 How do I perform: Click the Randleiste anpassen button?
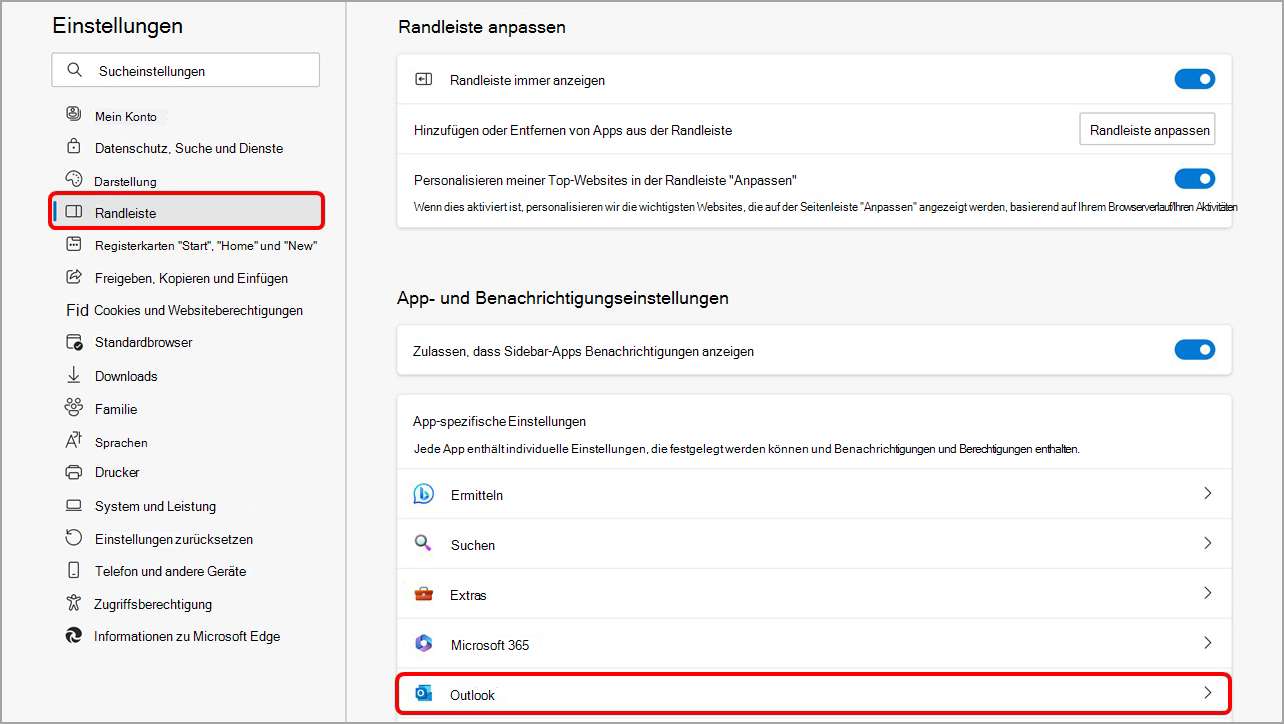tap(1148, 130)
